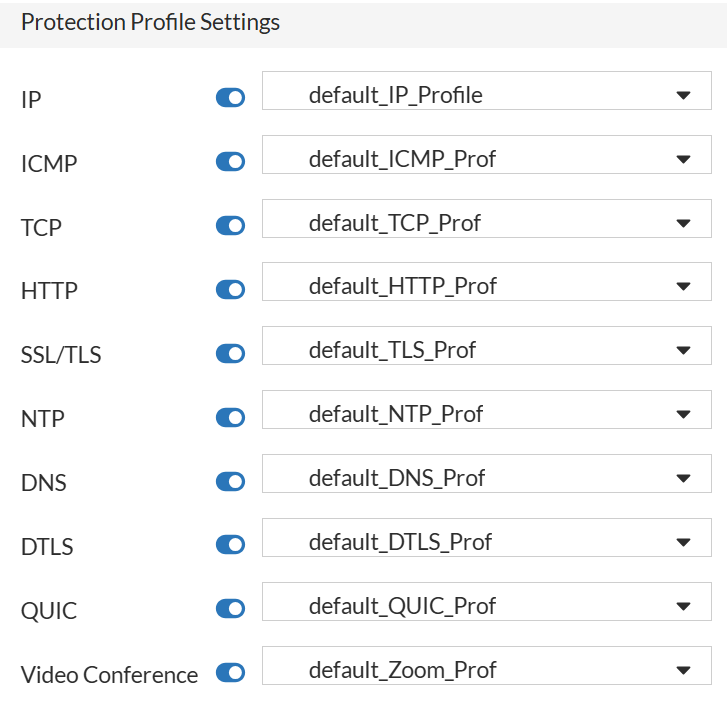727x708 pixels.
Task: Turn off the QUIC profile switch
Action: click(x=230, y=609)
